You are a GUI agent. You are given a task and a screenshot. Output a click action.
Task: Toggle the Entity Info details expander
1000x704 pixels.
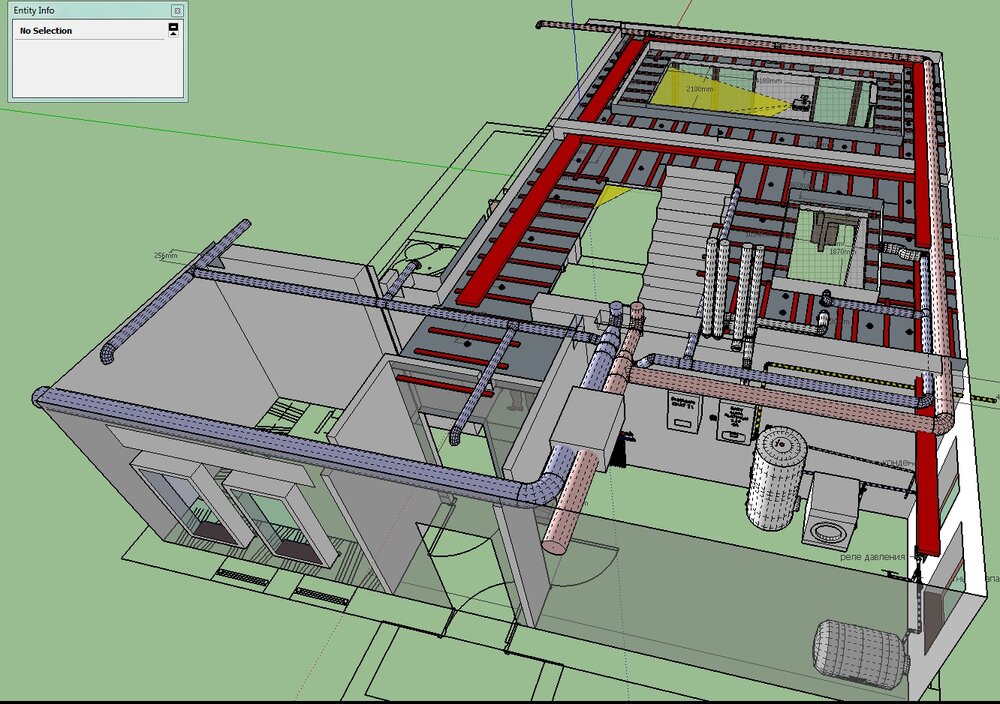[x=173, y=29]
